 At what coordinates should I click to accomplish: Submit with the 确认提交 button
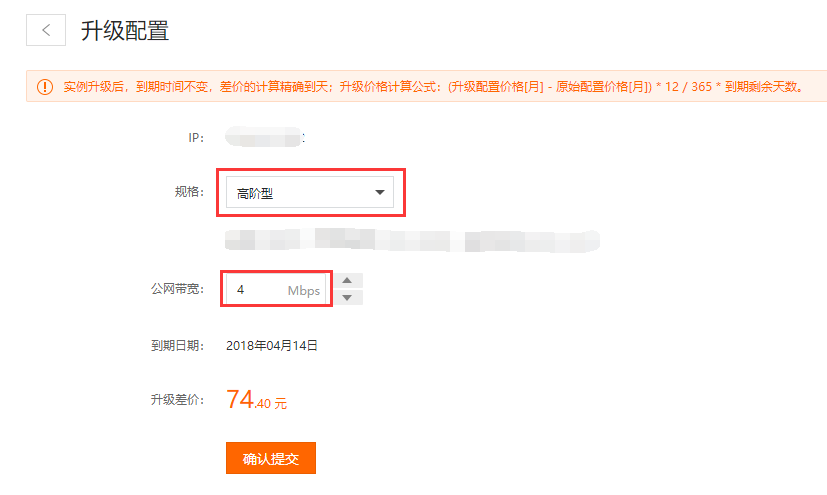[x=271, y=458]
